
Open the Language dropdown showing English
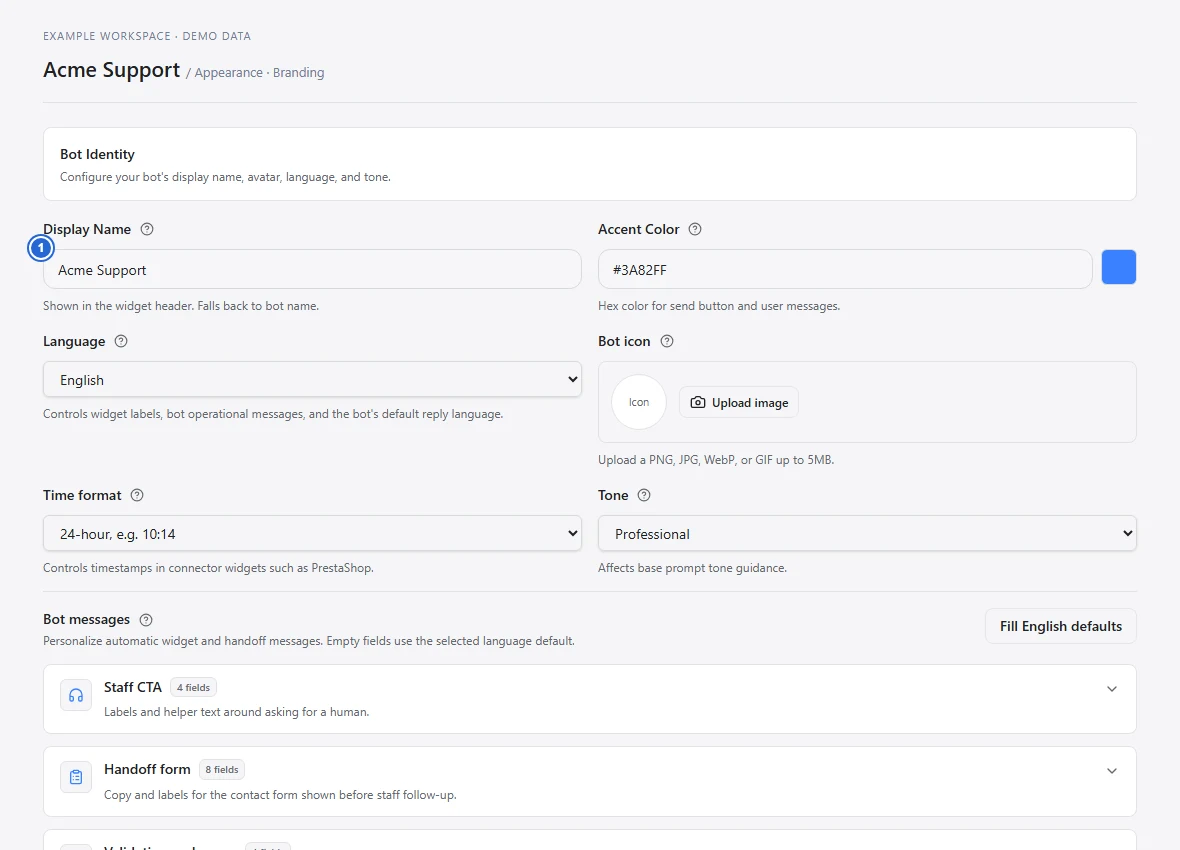(x=312, y=379)
